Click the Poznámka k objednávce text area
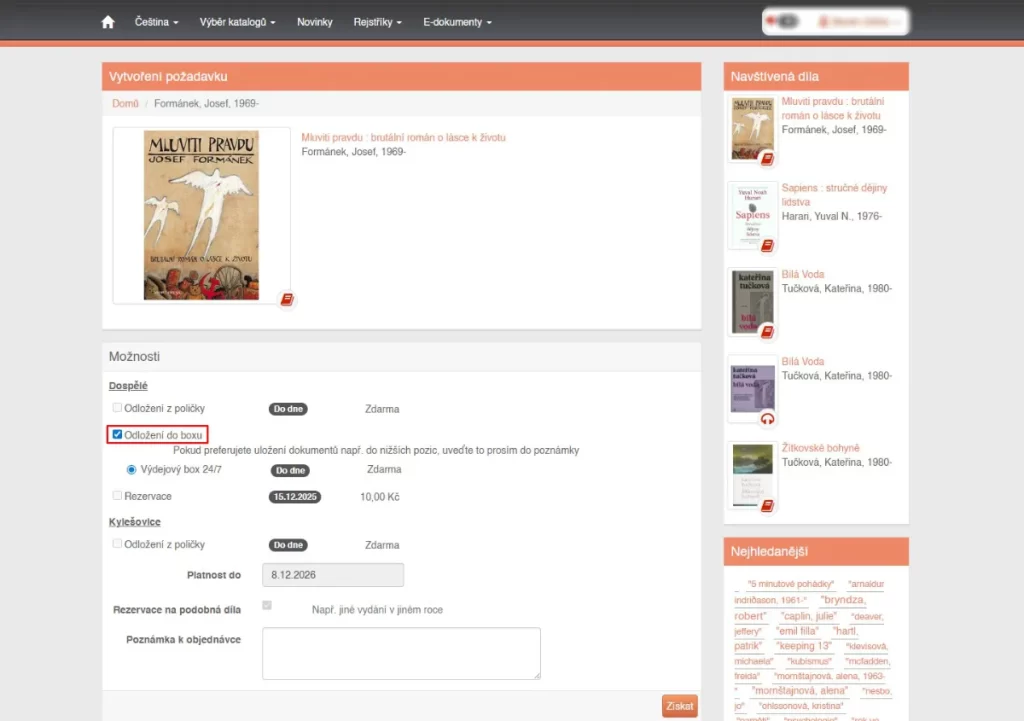 pos(401,654)
